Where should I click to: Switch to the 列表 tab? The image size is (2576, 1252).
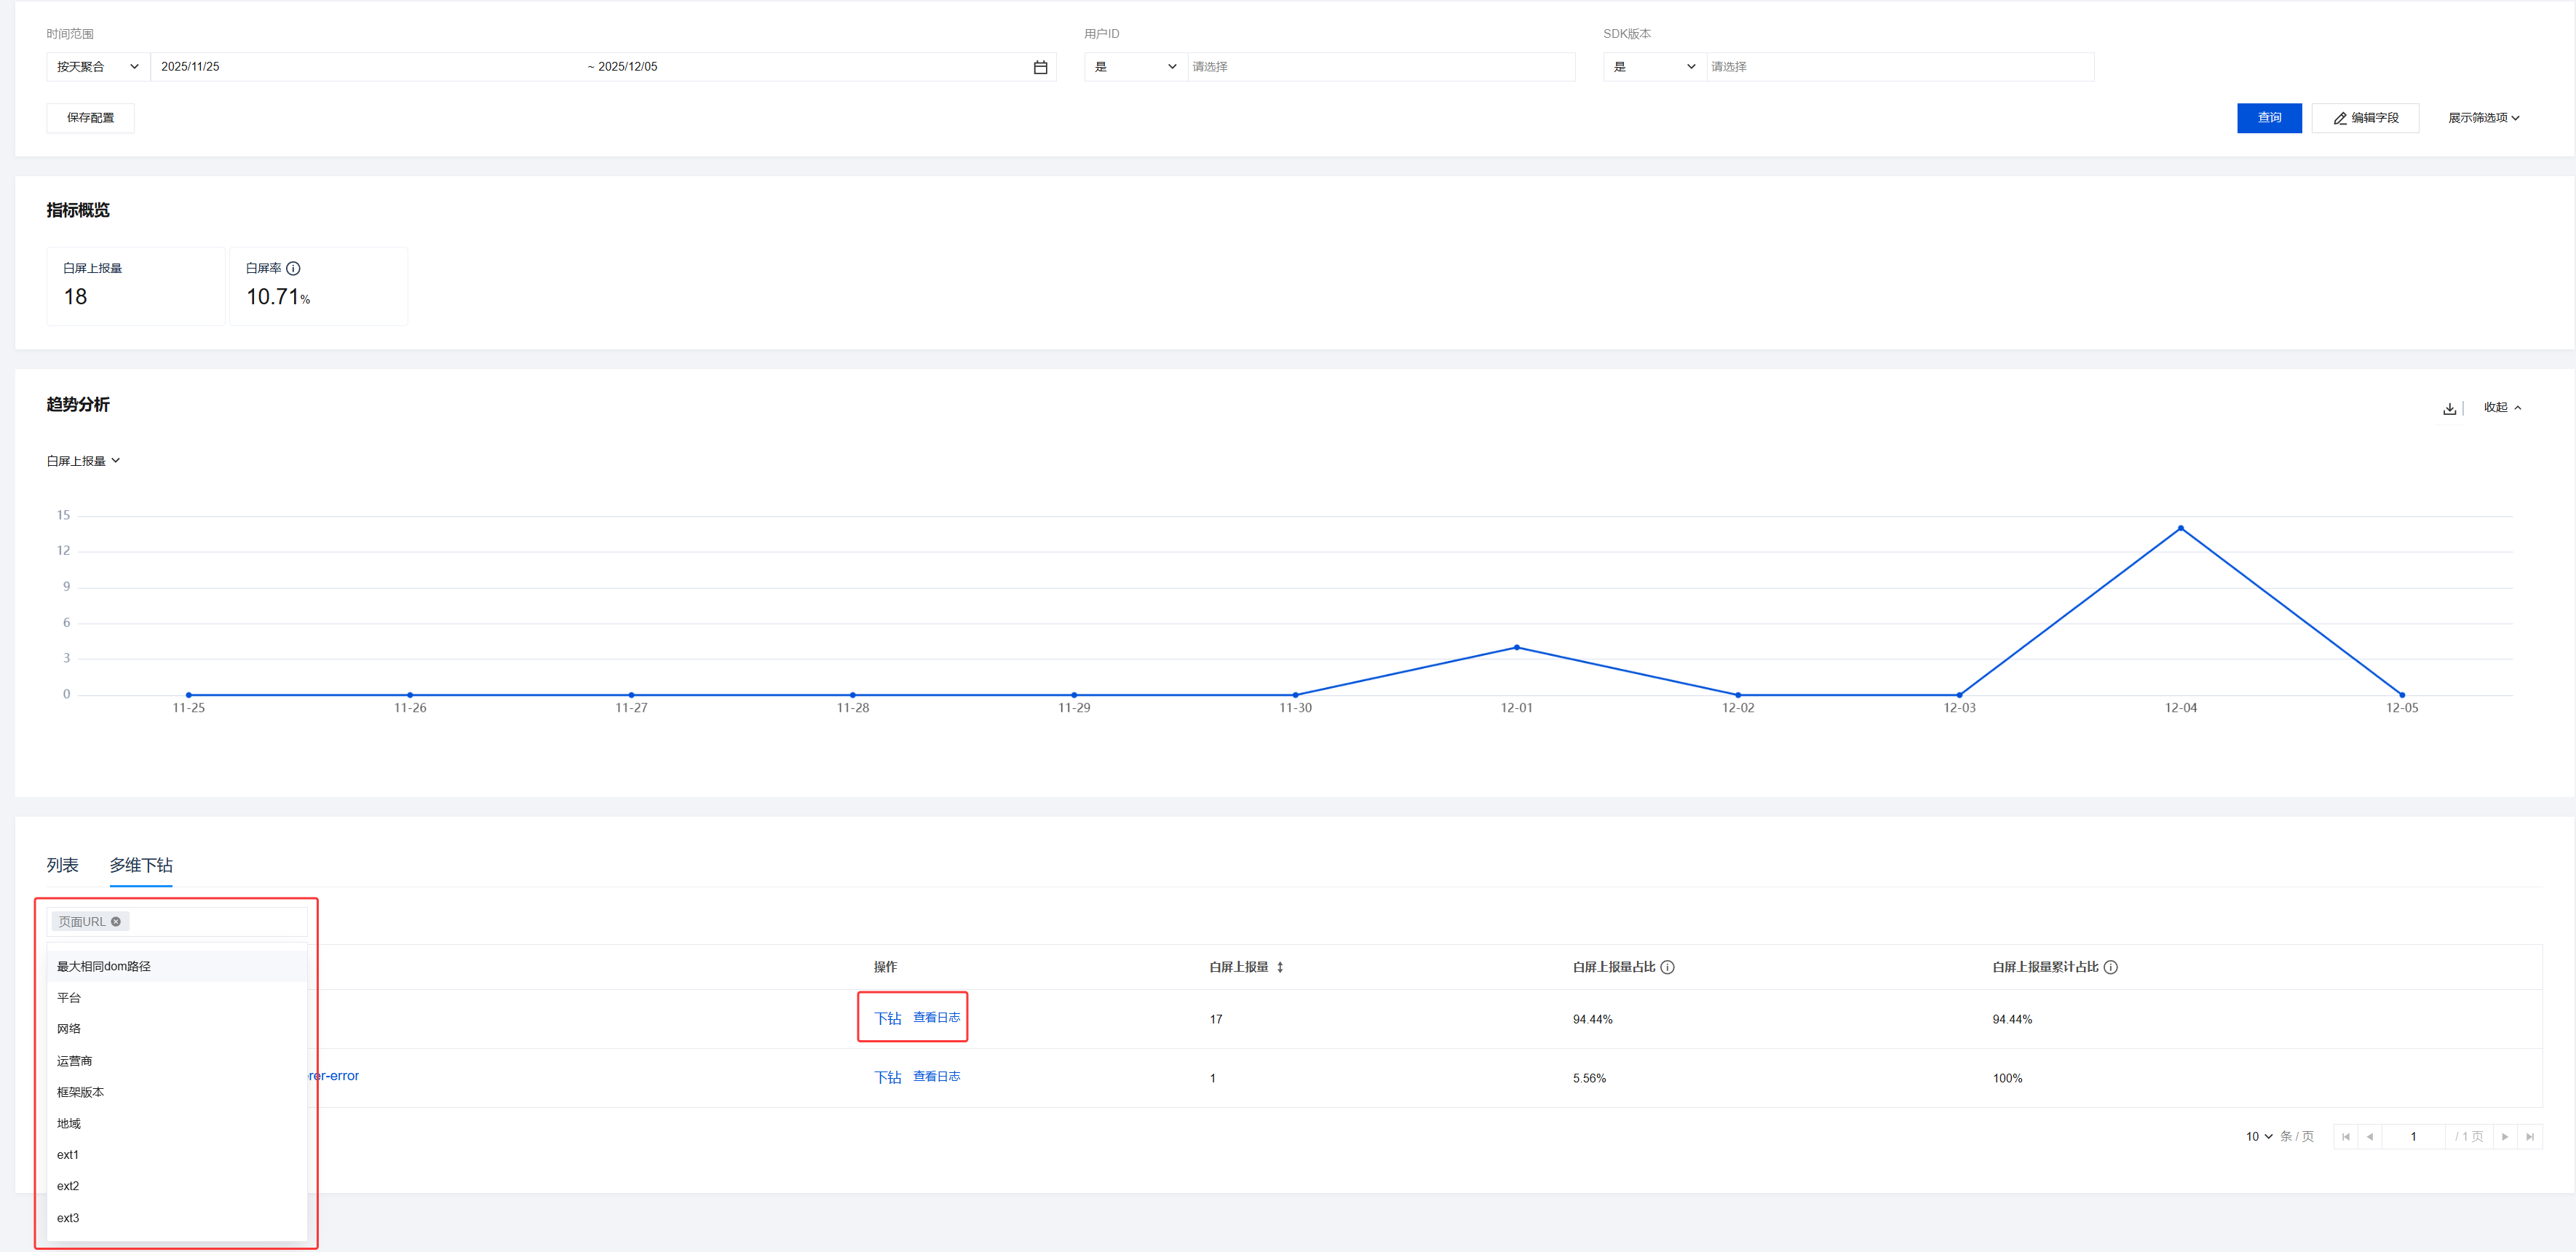[62, 865]
